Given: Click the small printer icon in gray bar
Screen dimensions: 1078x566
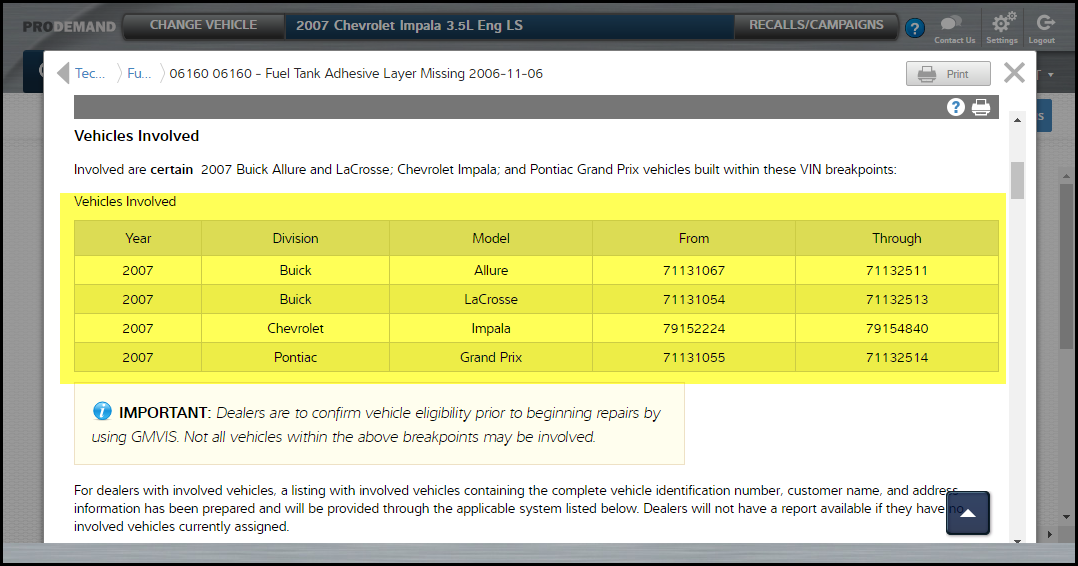Looking at the screenshot, I should [x=981, y=107].
